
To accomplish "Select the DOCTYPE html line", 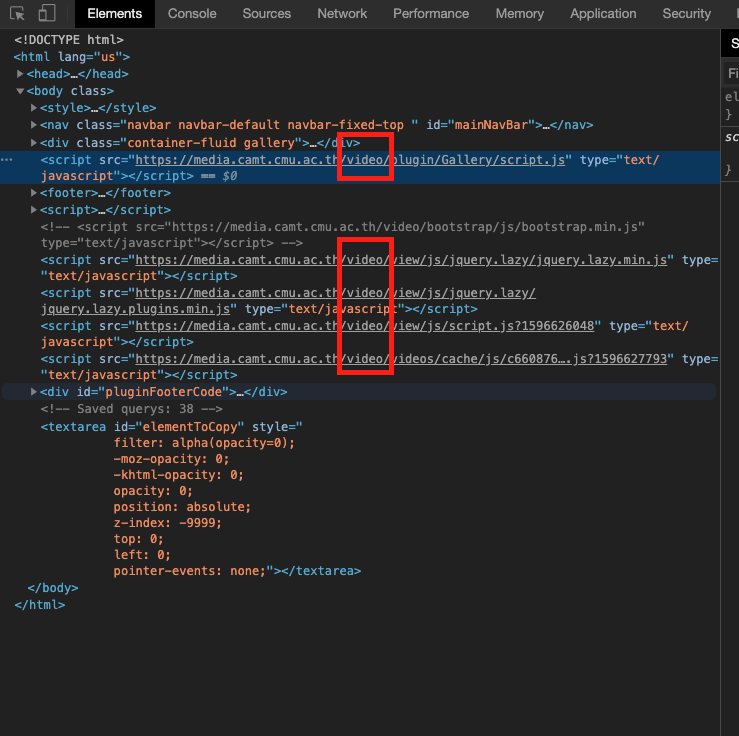I will point(69,40).
